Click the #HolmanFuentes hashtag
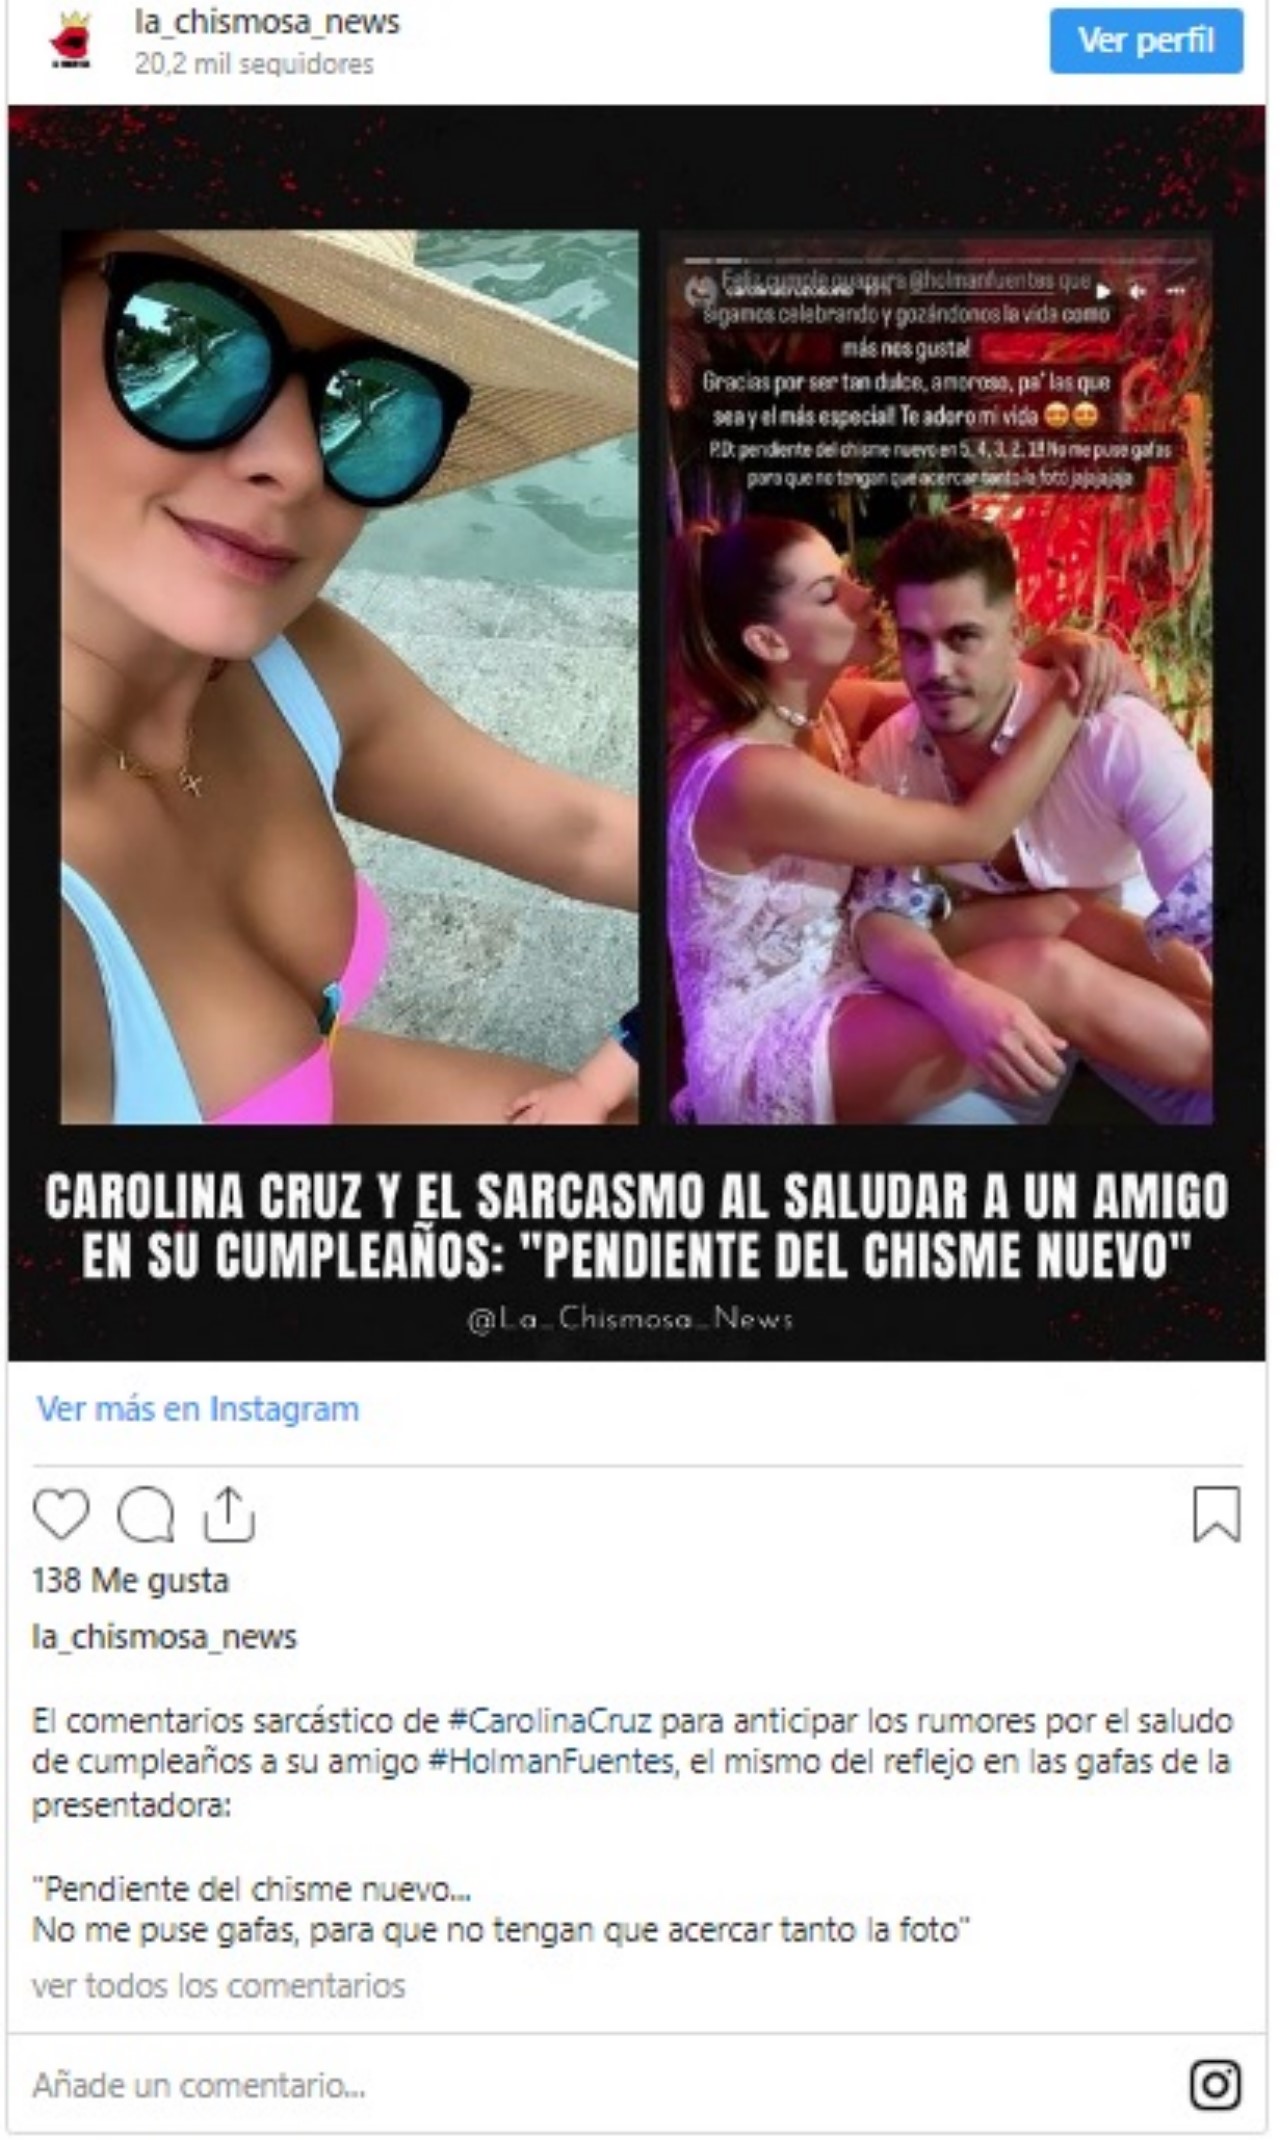The height and width of the screenshot is (2140, 1280). point(550,1761)
